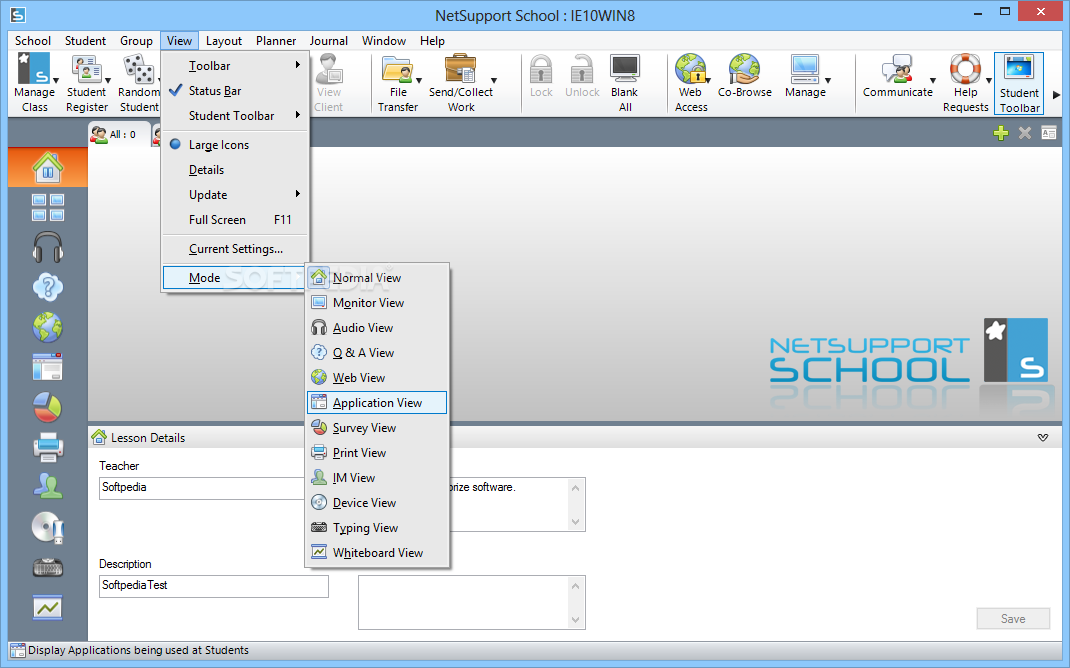The width and height of the screenshot is (1070, 668).
Task: Select the Large Icons radio option
Action: pos(235,145)
